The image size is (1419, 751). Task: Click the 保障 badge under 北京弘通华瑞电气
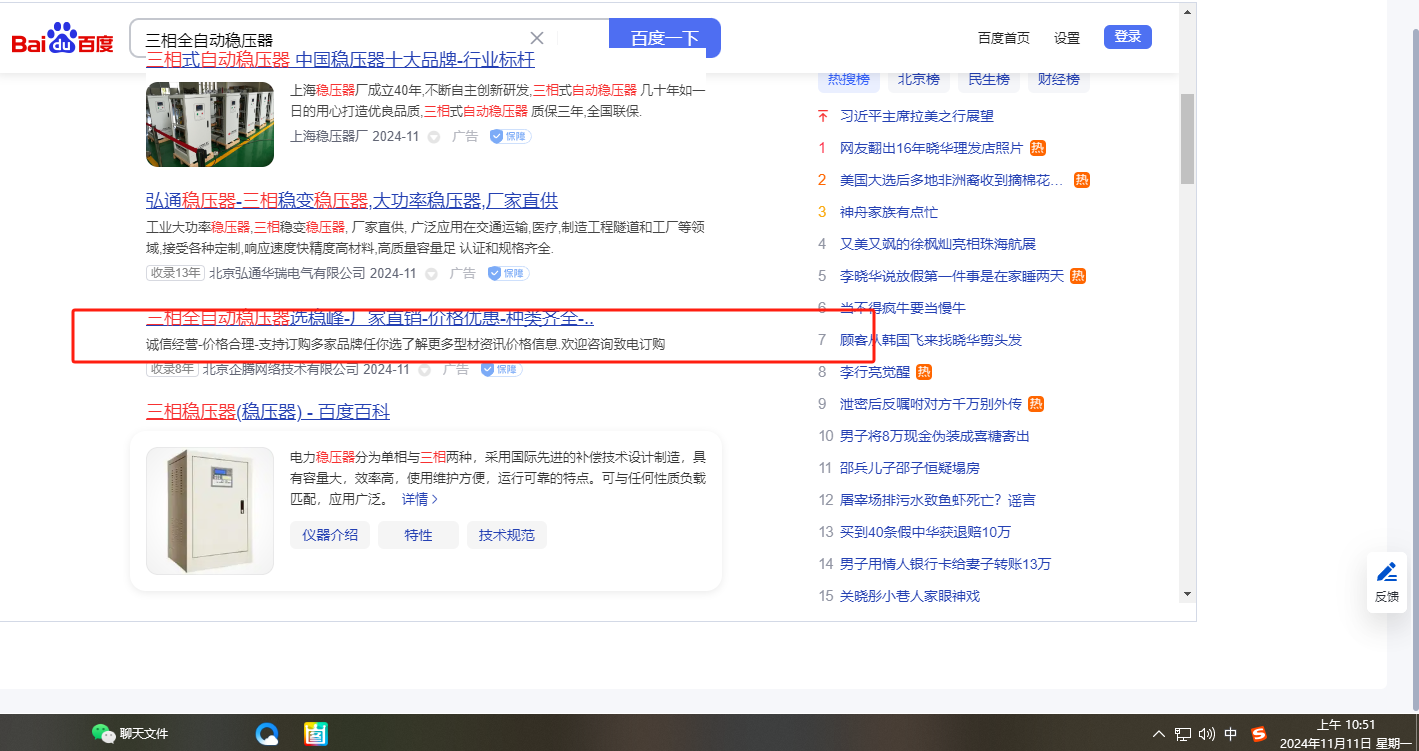[508, 273]
